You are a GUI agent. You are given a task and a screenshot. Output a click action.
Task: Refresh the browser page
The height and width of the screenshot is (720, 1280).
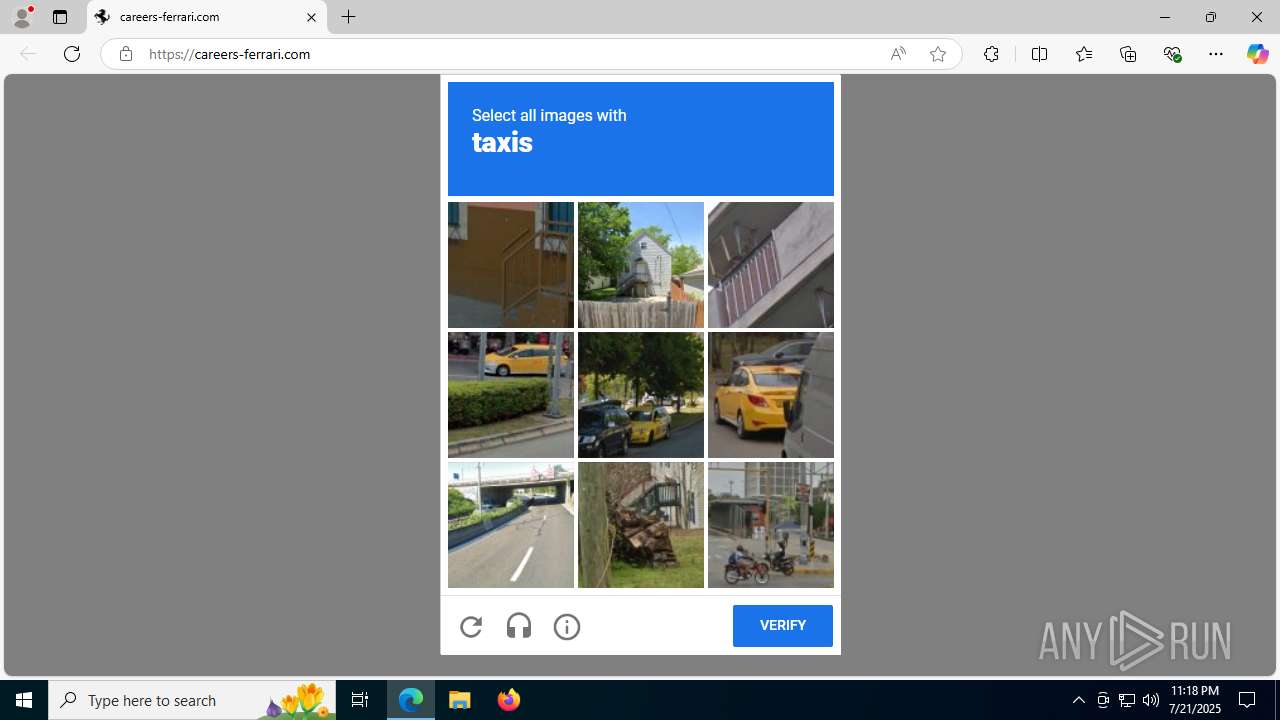click(x=72, y=54)
